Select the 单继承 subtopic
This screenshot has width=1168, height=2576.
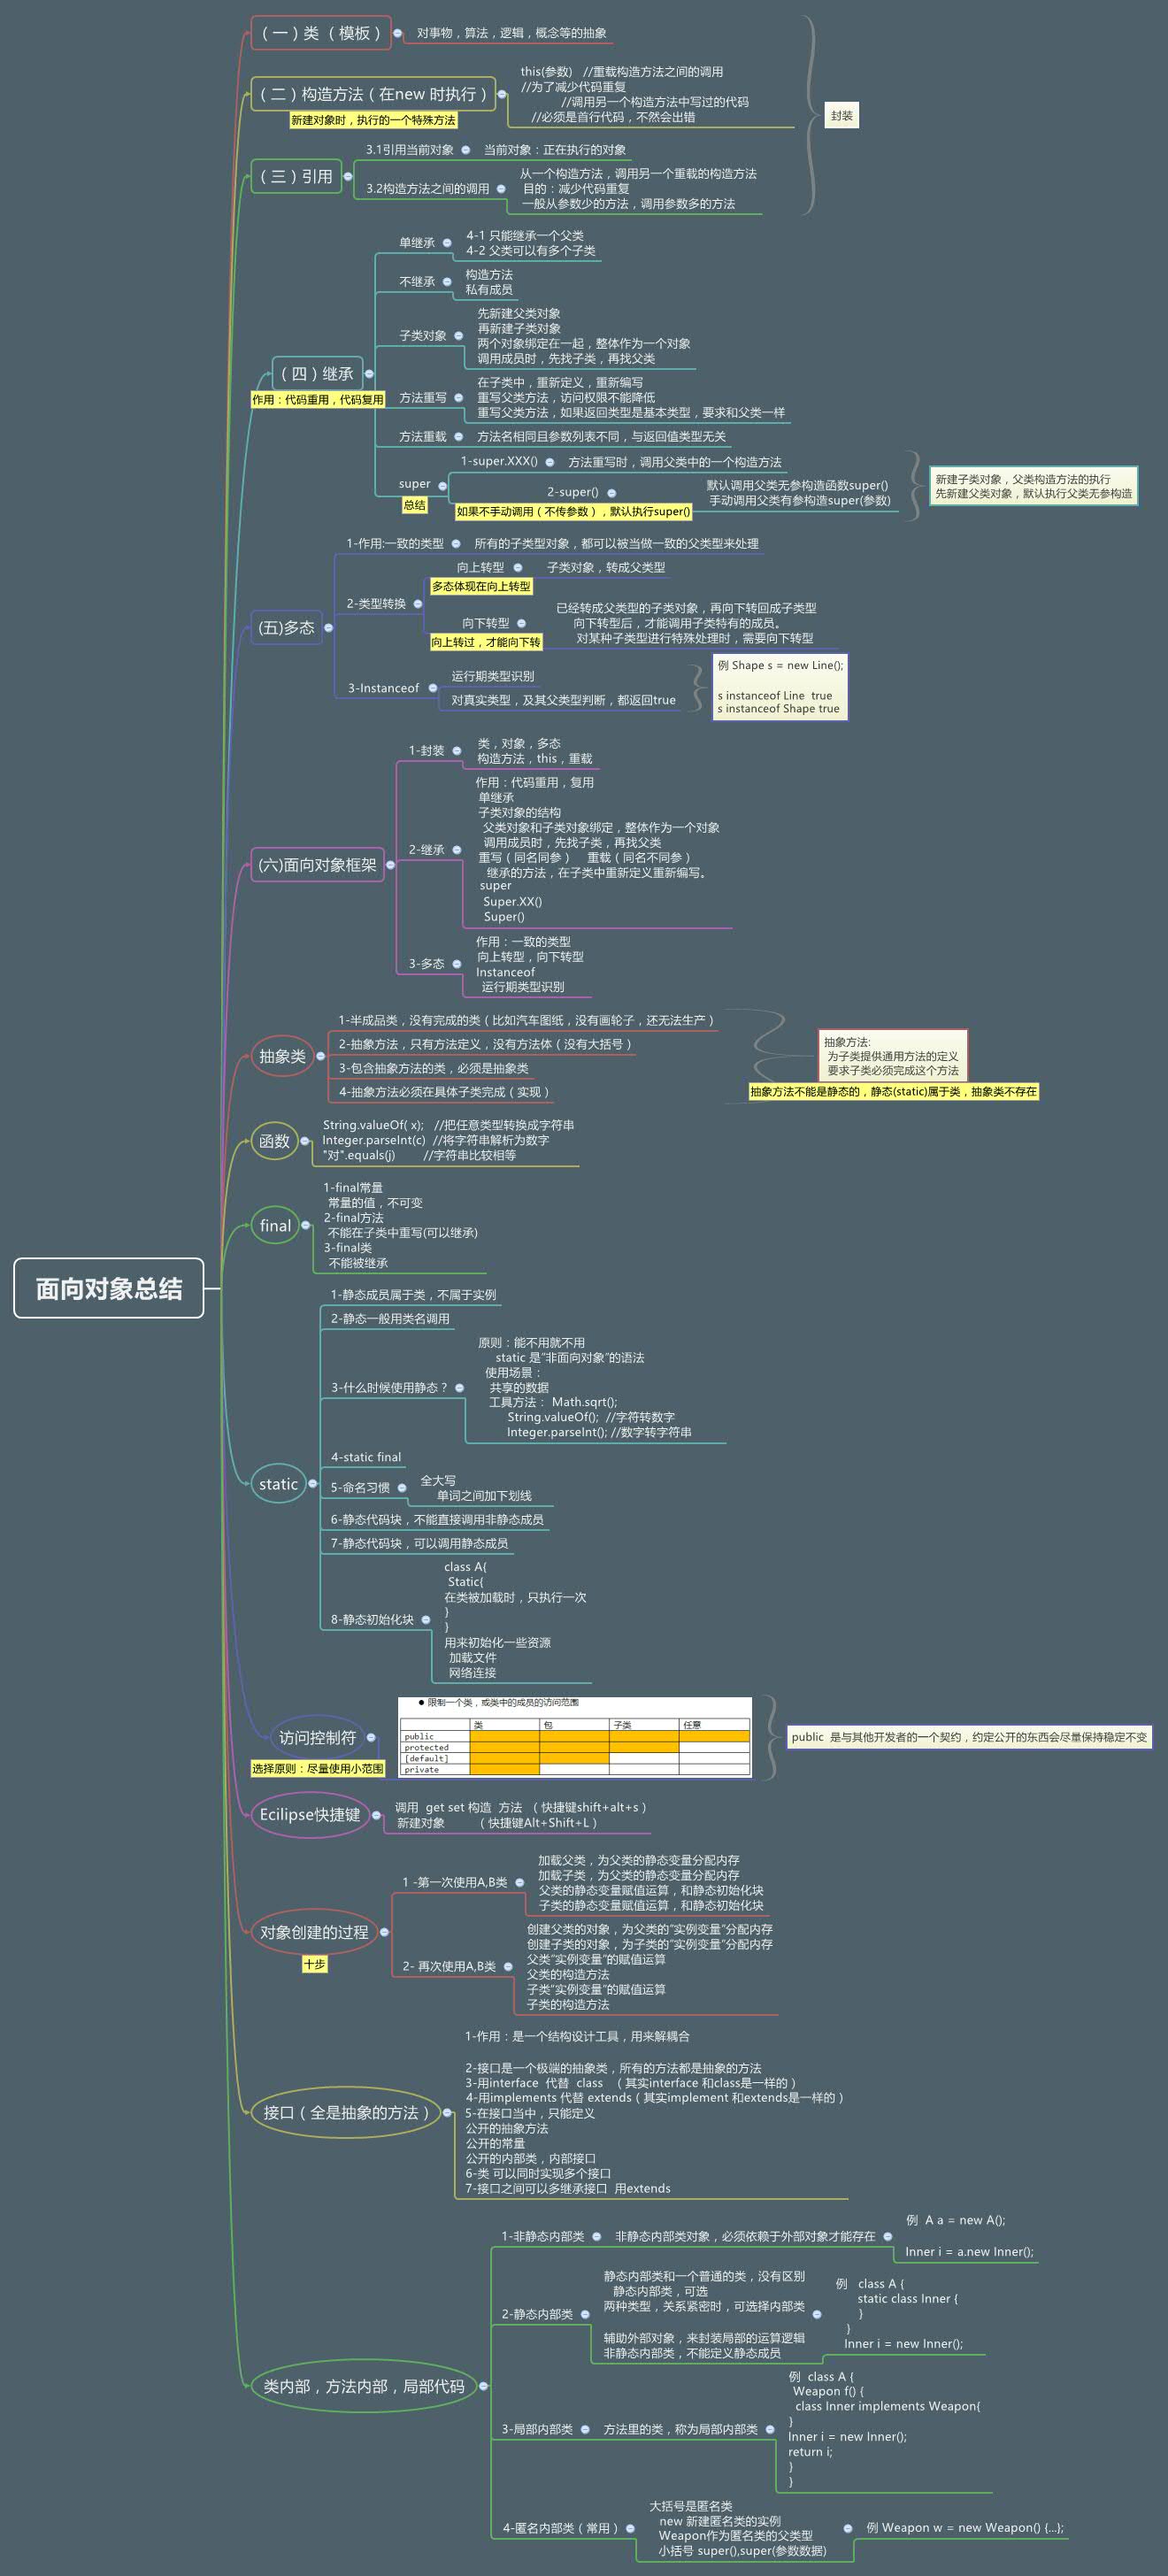click(x=417, y=243)
